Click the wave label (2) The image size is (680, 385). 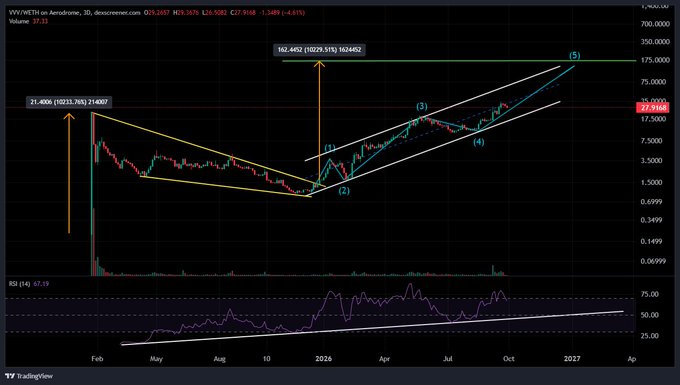point(344,191)
